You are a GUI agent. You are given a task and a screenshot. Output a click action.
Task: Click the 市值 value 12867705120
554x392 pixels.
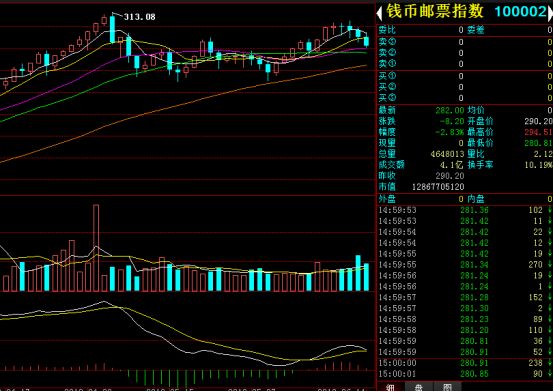438,187
